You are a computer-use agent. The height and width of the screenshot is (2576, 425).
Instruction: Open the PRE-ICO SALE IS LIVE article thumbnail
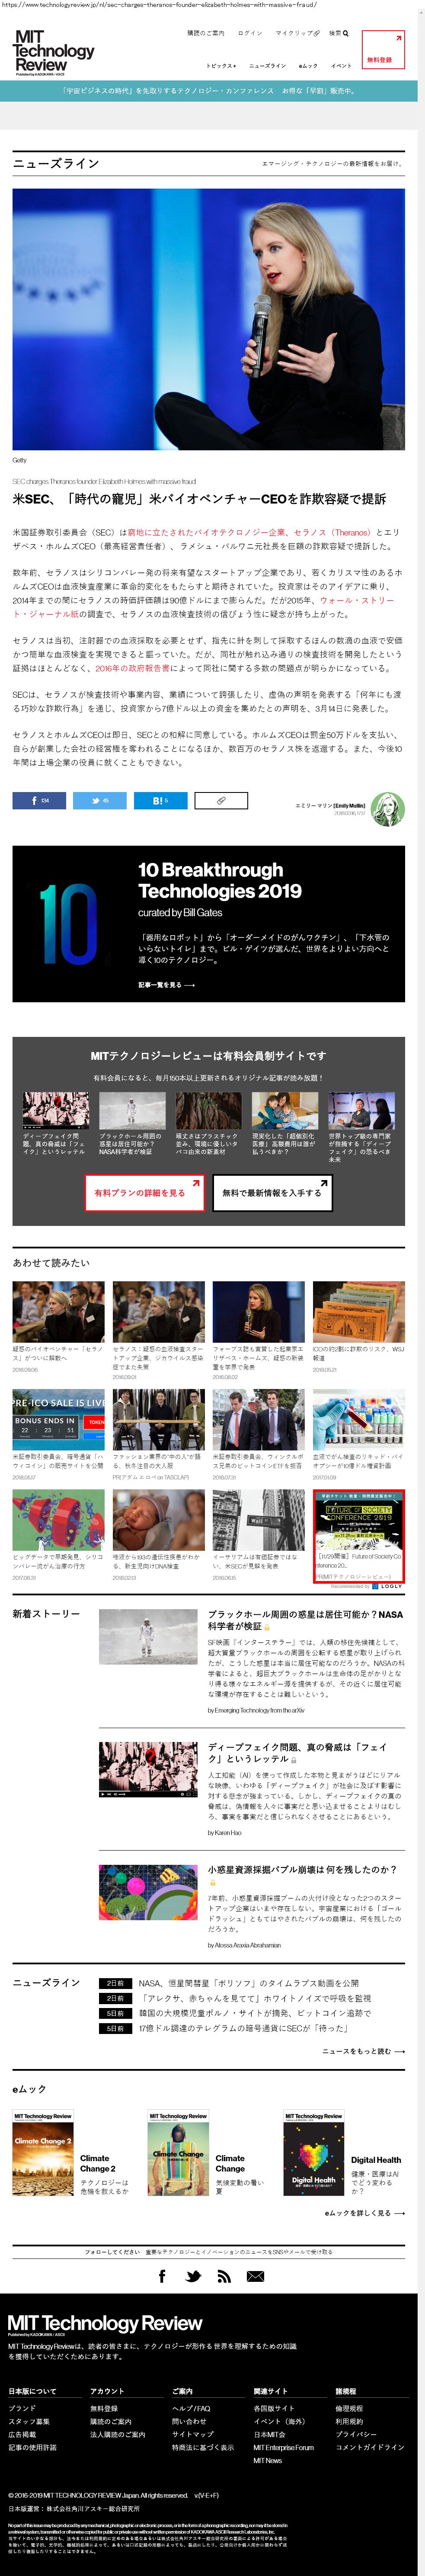[58, 1418]
